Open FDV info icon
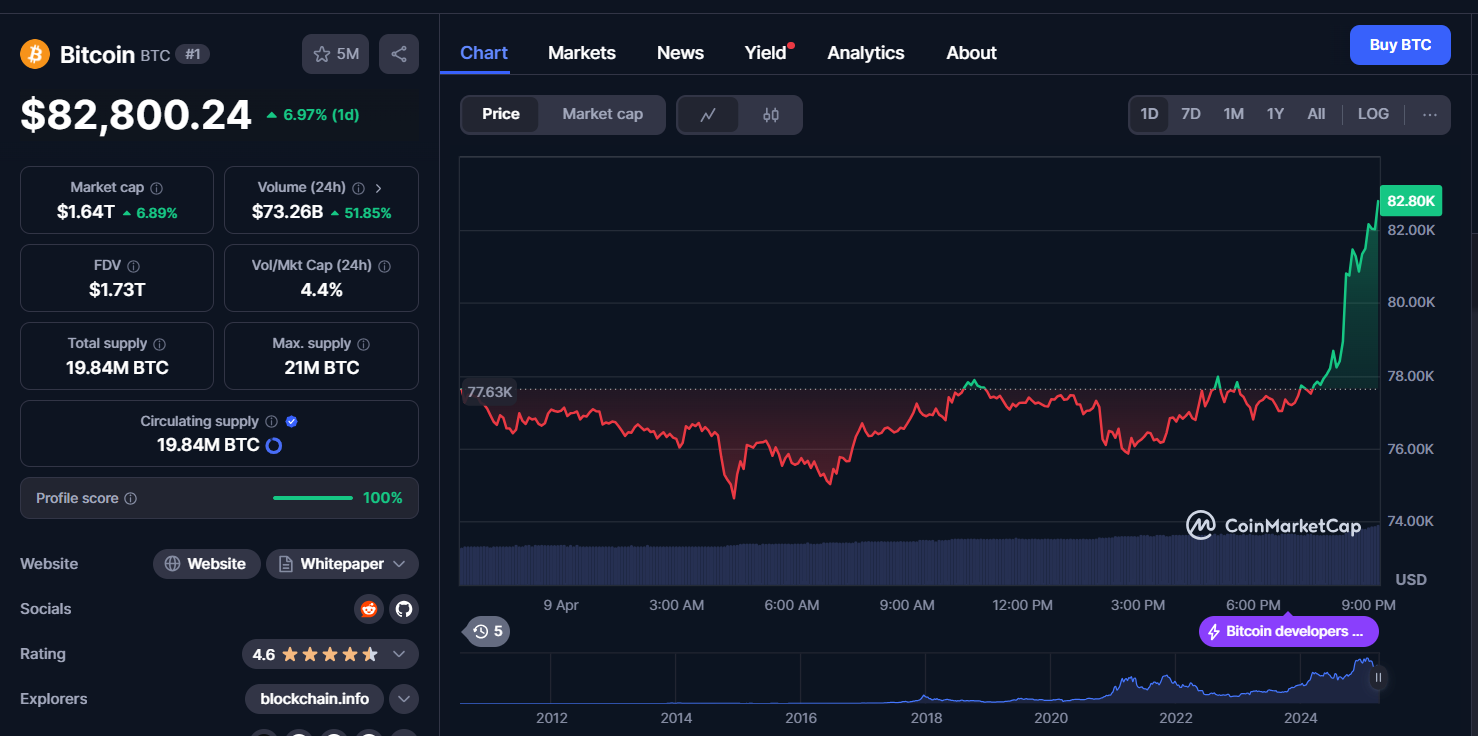The image size is (1478, 736). (x=133, y=266)
